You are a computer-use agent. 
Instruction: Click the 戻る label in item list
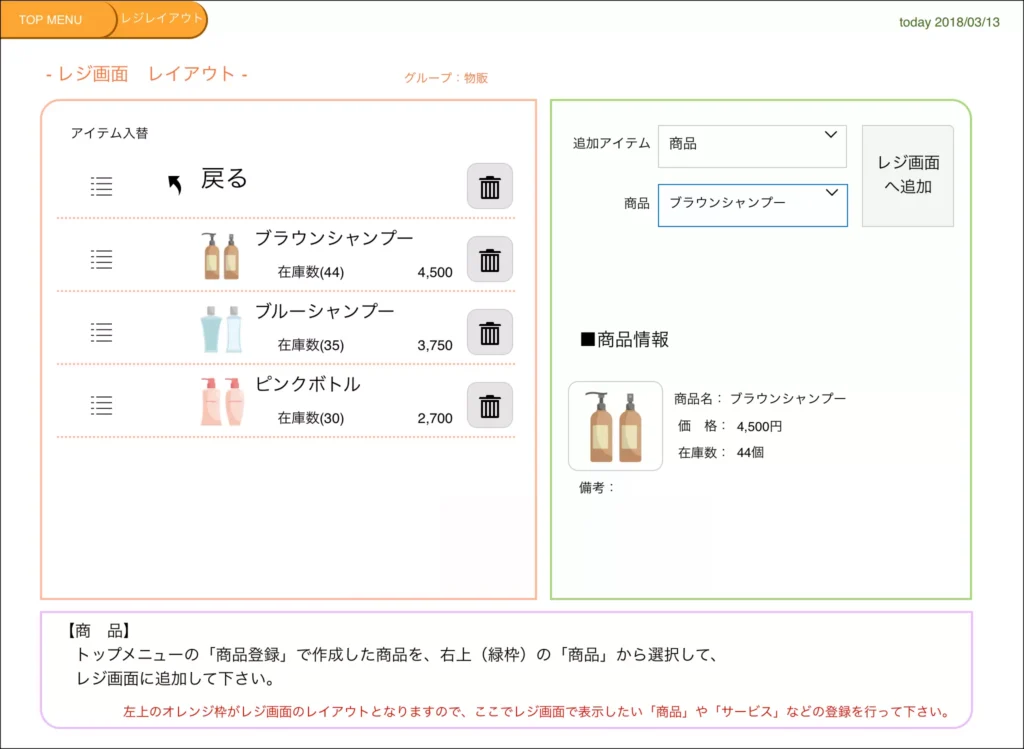(x=224, y=179)
